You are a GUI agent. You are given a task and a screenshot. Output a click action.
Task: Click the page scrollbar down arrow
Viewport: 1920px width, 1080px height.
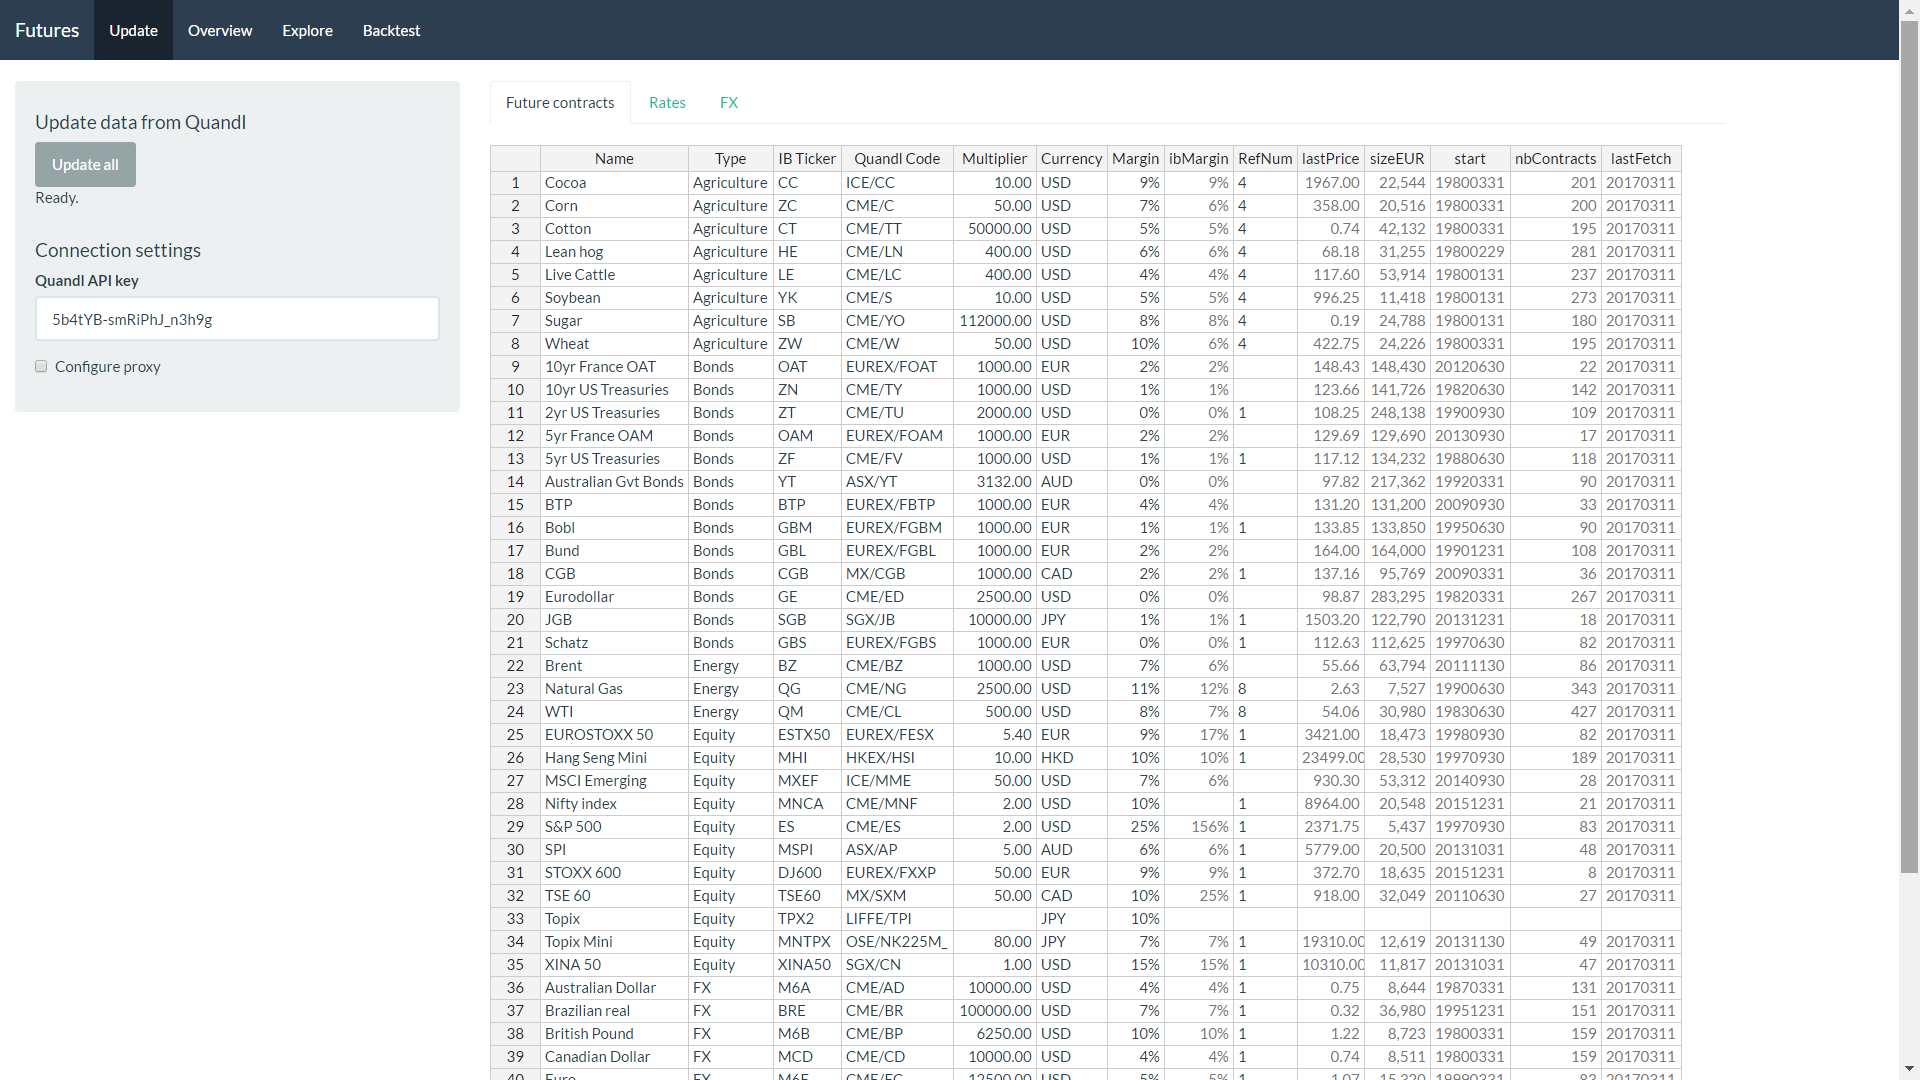[x=1909, y=1070]
